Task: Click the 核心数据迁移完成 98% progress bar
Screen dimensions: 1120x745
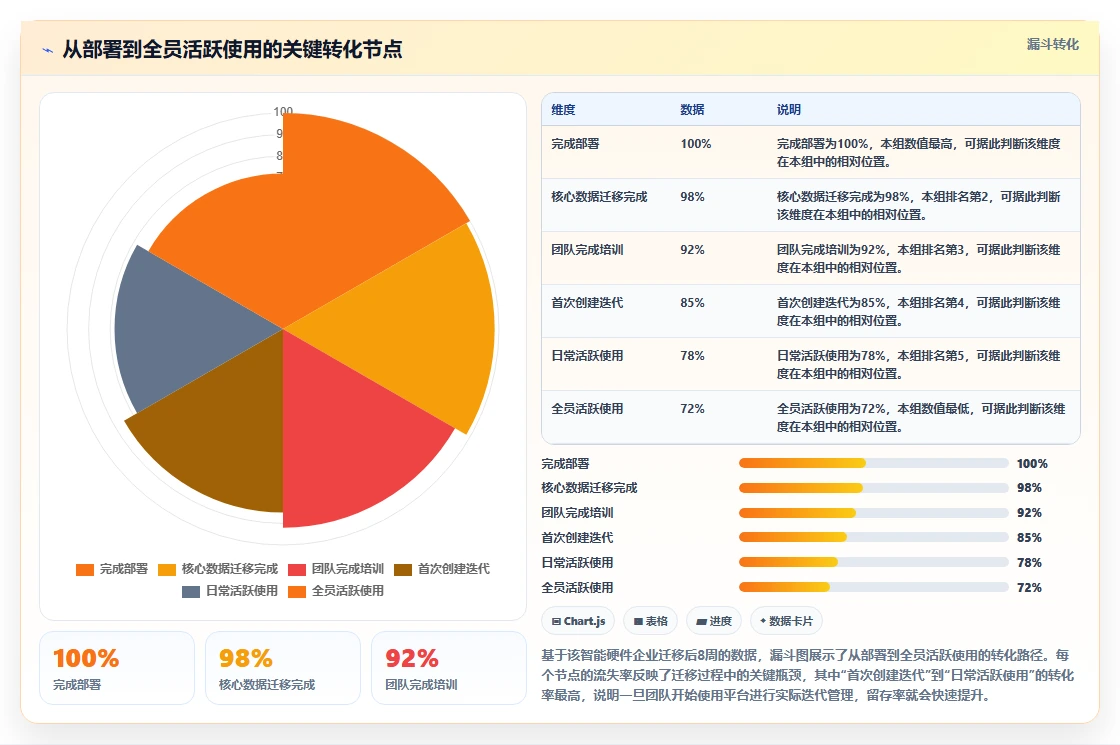Action: click(873, 488)
